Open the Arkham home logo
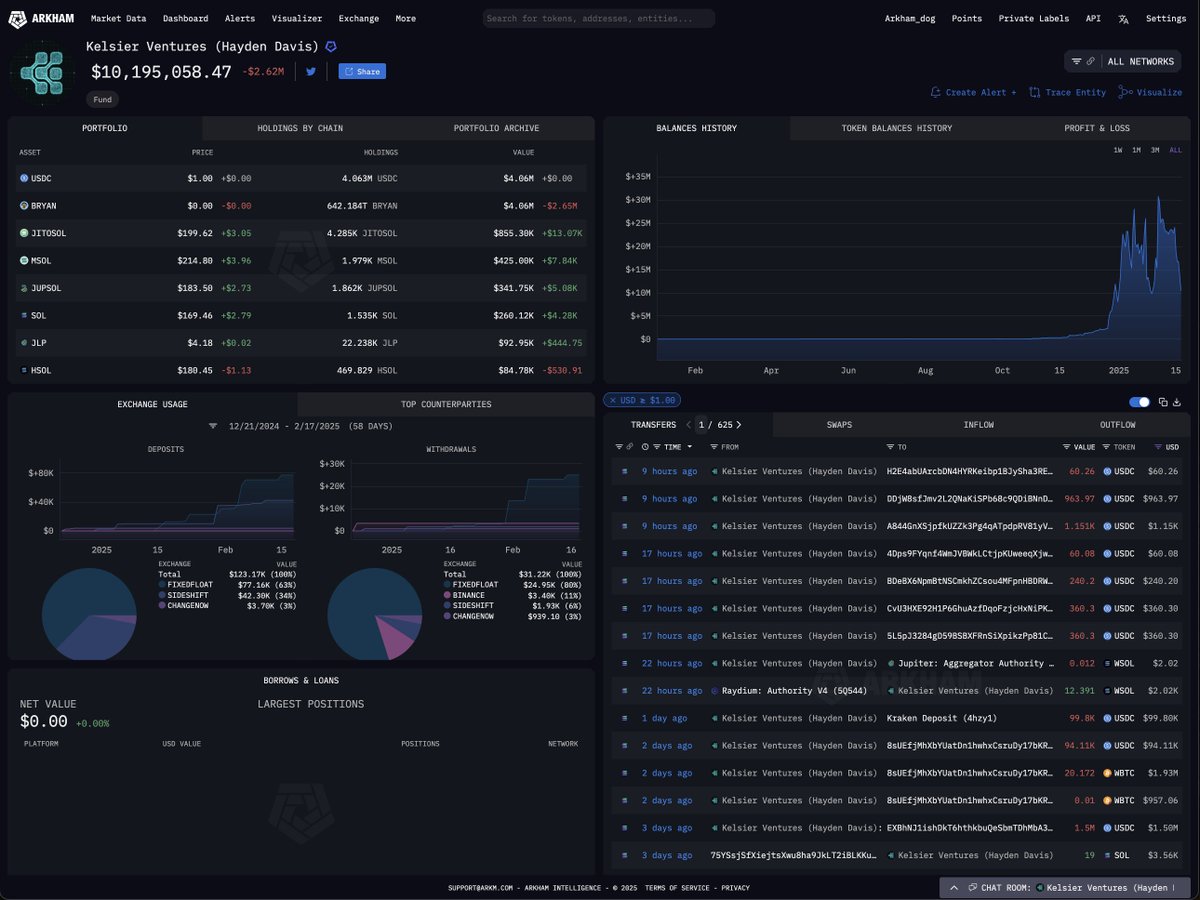This screenshot has height=900, width=1200. [41, 18]
